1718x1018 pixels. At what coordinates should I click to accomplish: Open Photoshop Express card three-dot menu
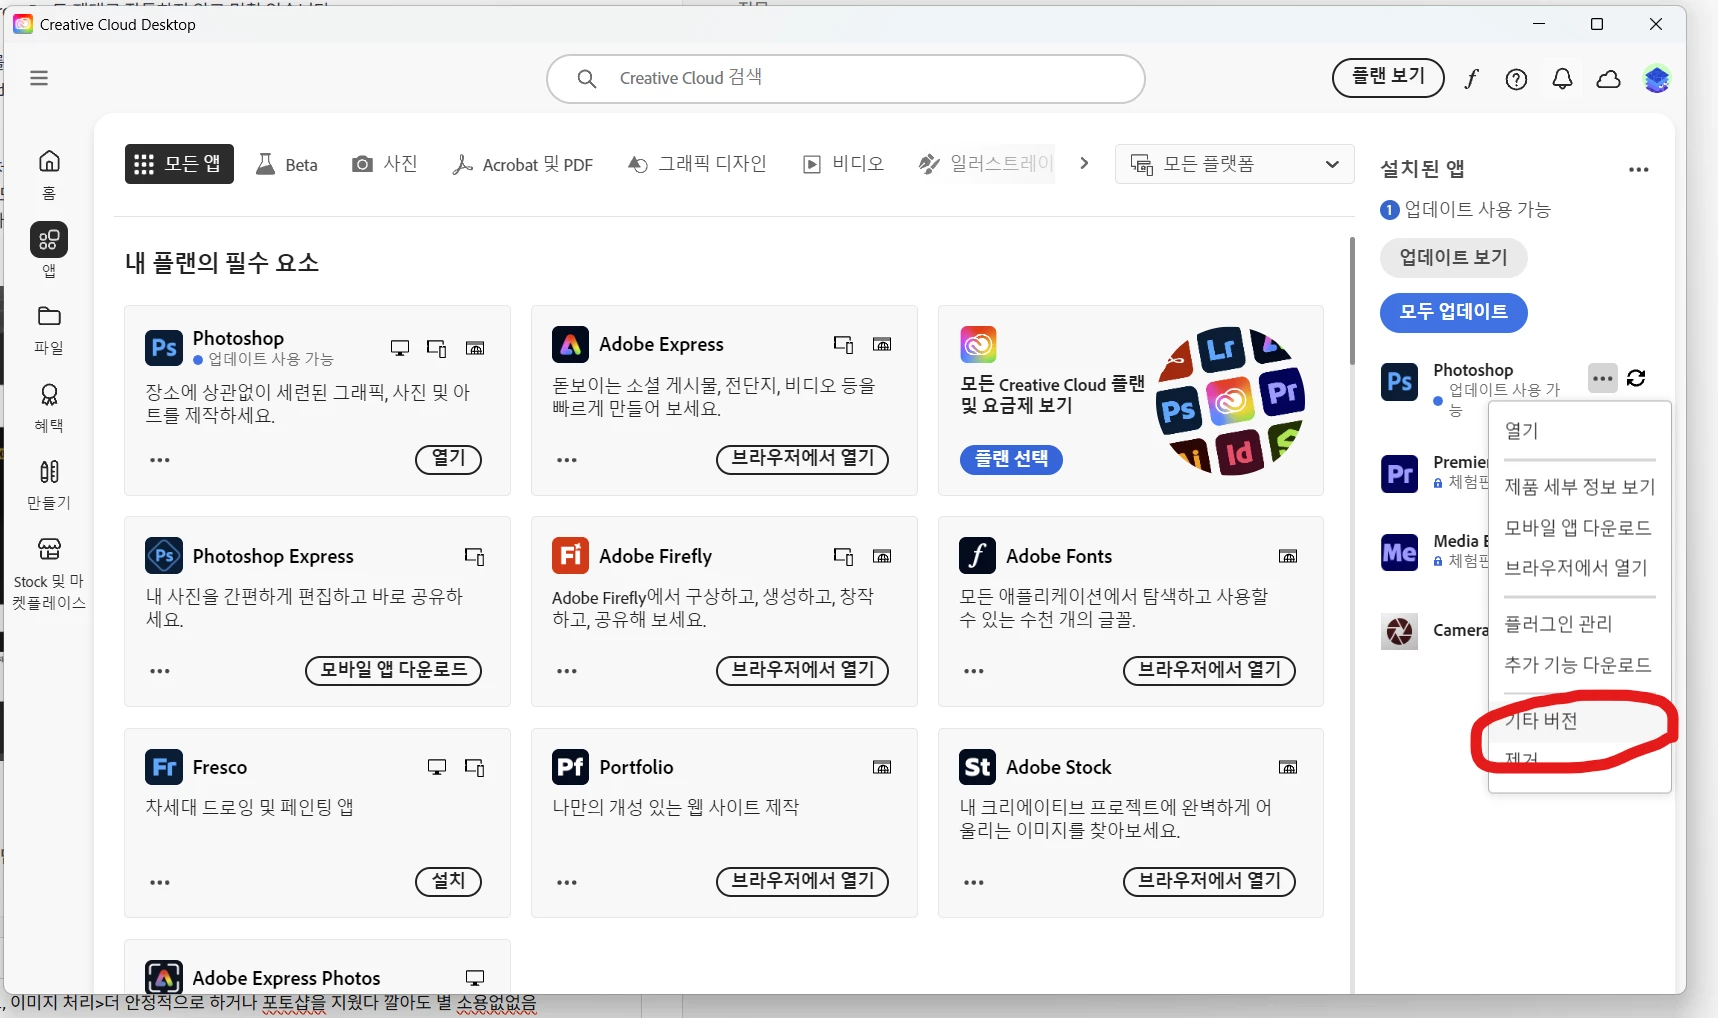tap(160, 671)
